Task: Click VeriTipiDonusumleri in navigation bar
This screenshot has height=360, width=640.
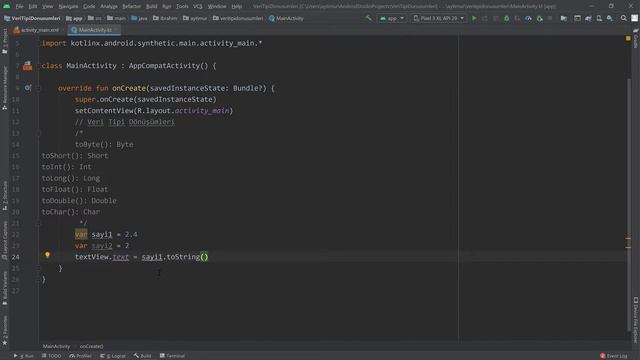Action: (x=32, y=18)
